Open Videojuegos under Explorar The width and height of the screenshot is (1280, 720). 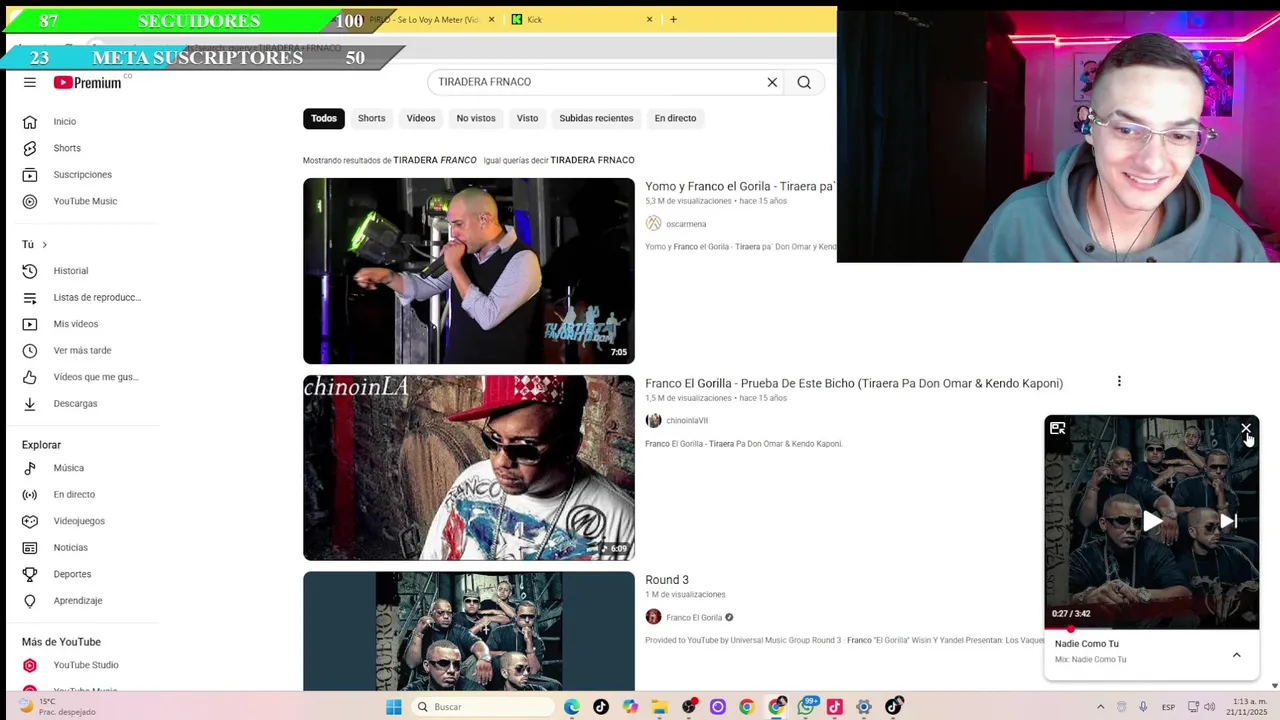(80, 521)
